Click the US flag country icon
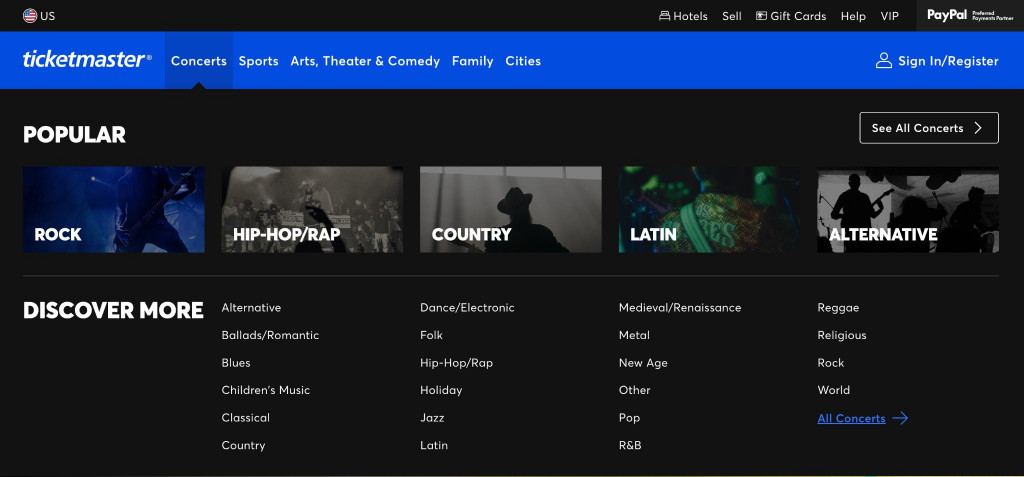 (x=30, y=16)
